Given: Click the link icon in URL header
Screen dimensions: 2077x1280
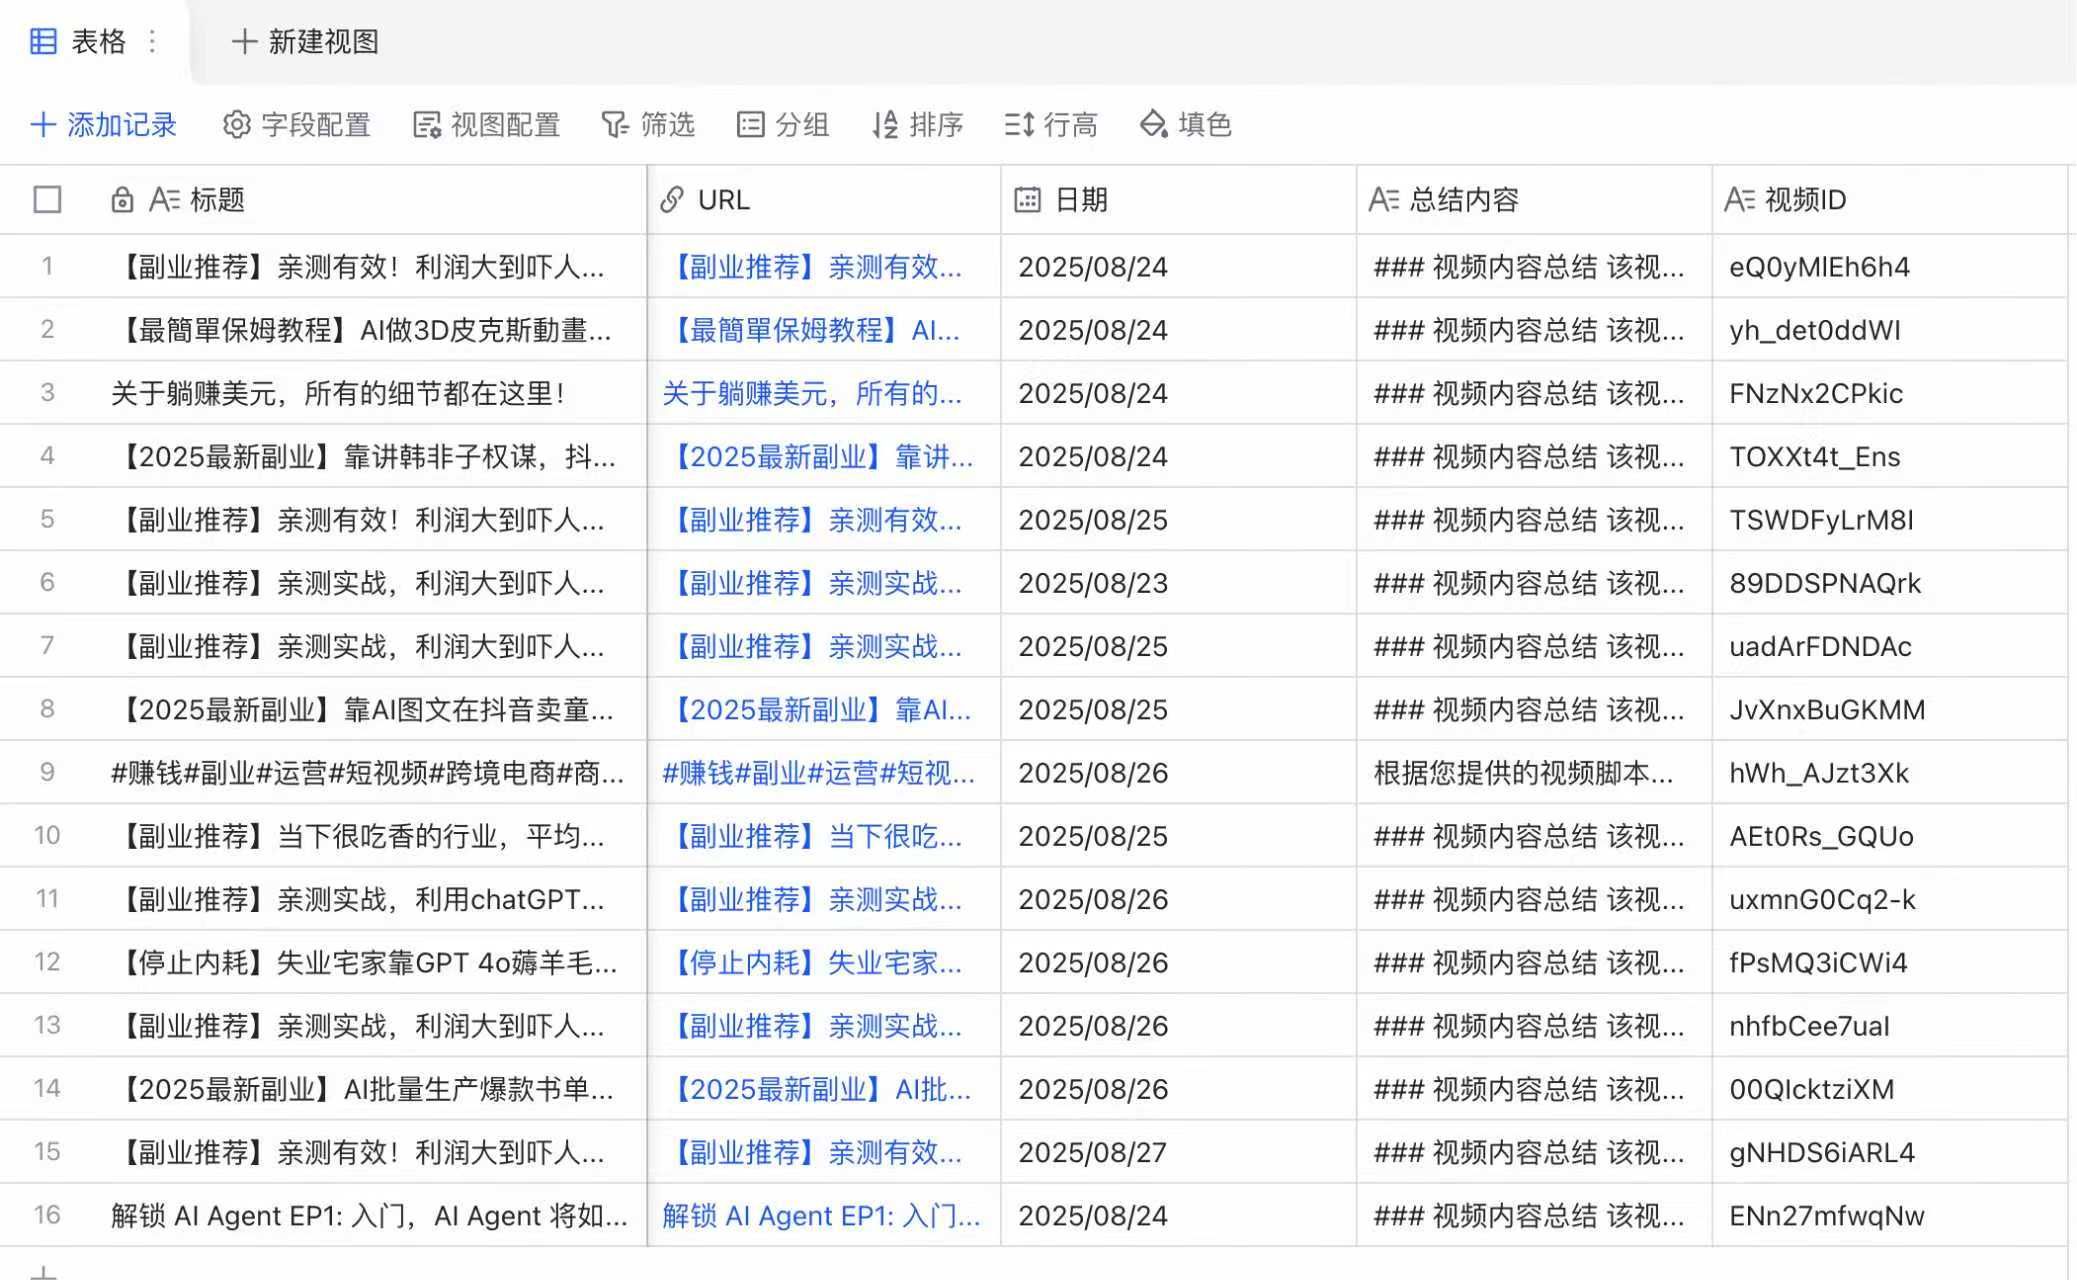Looking at the screenshot, I should click(x=672, y=200).
